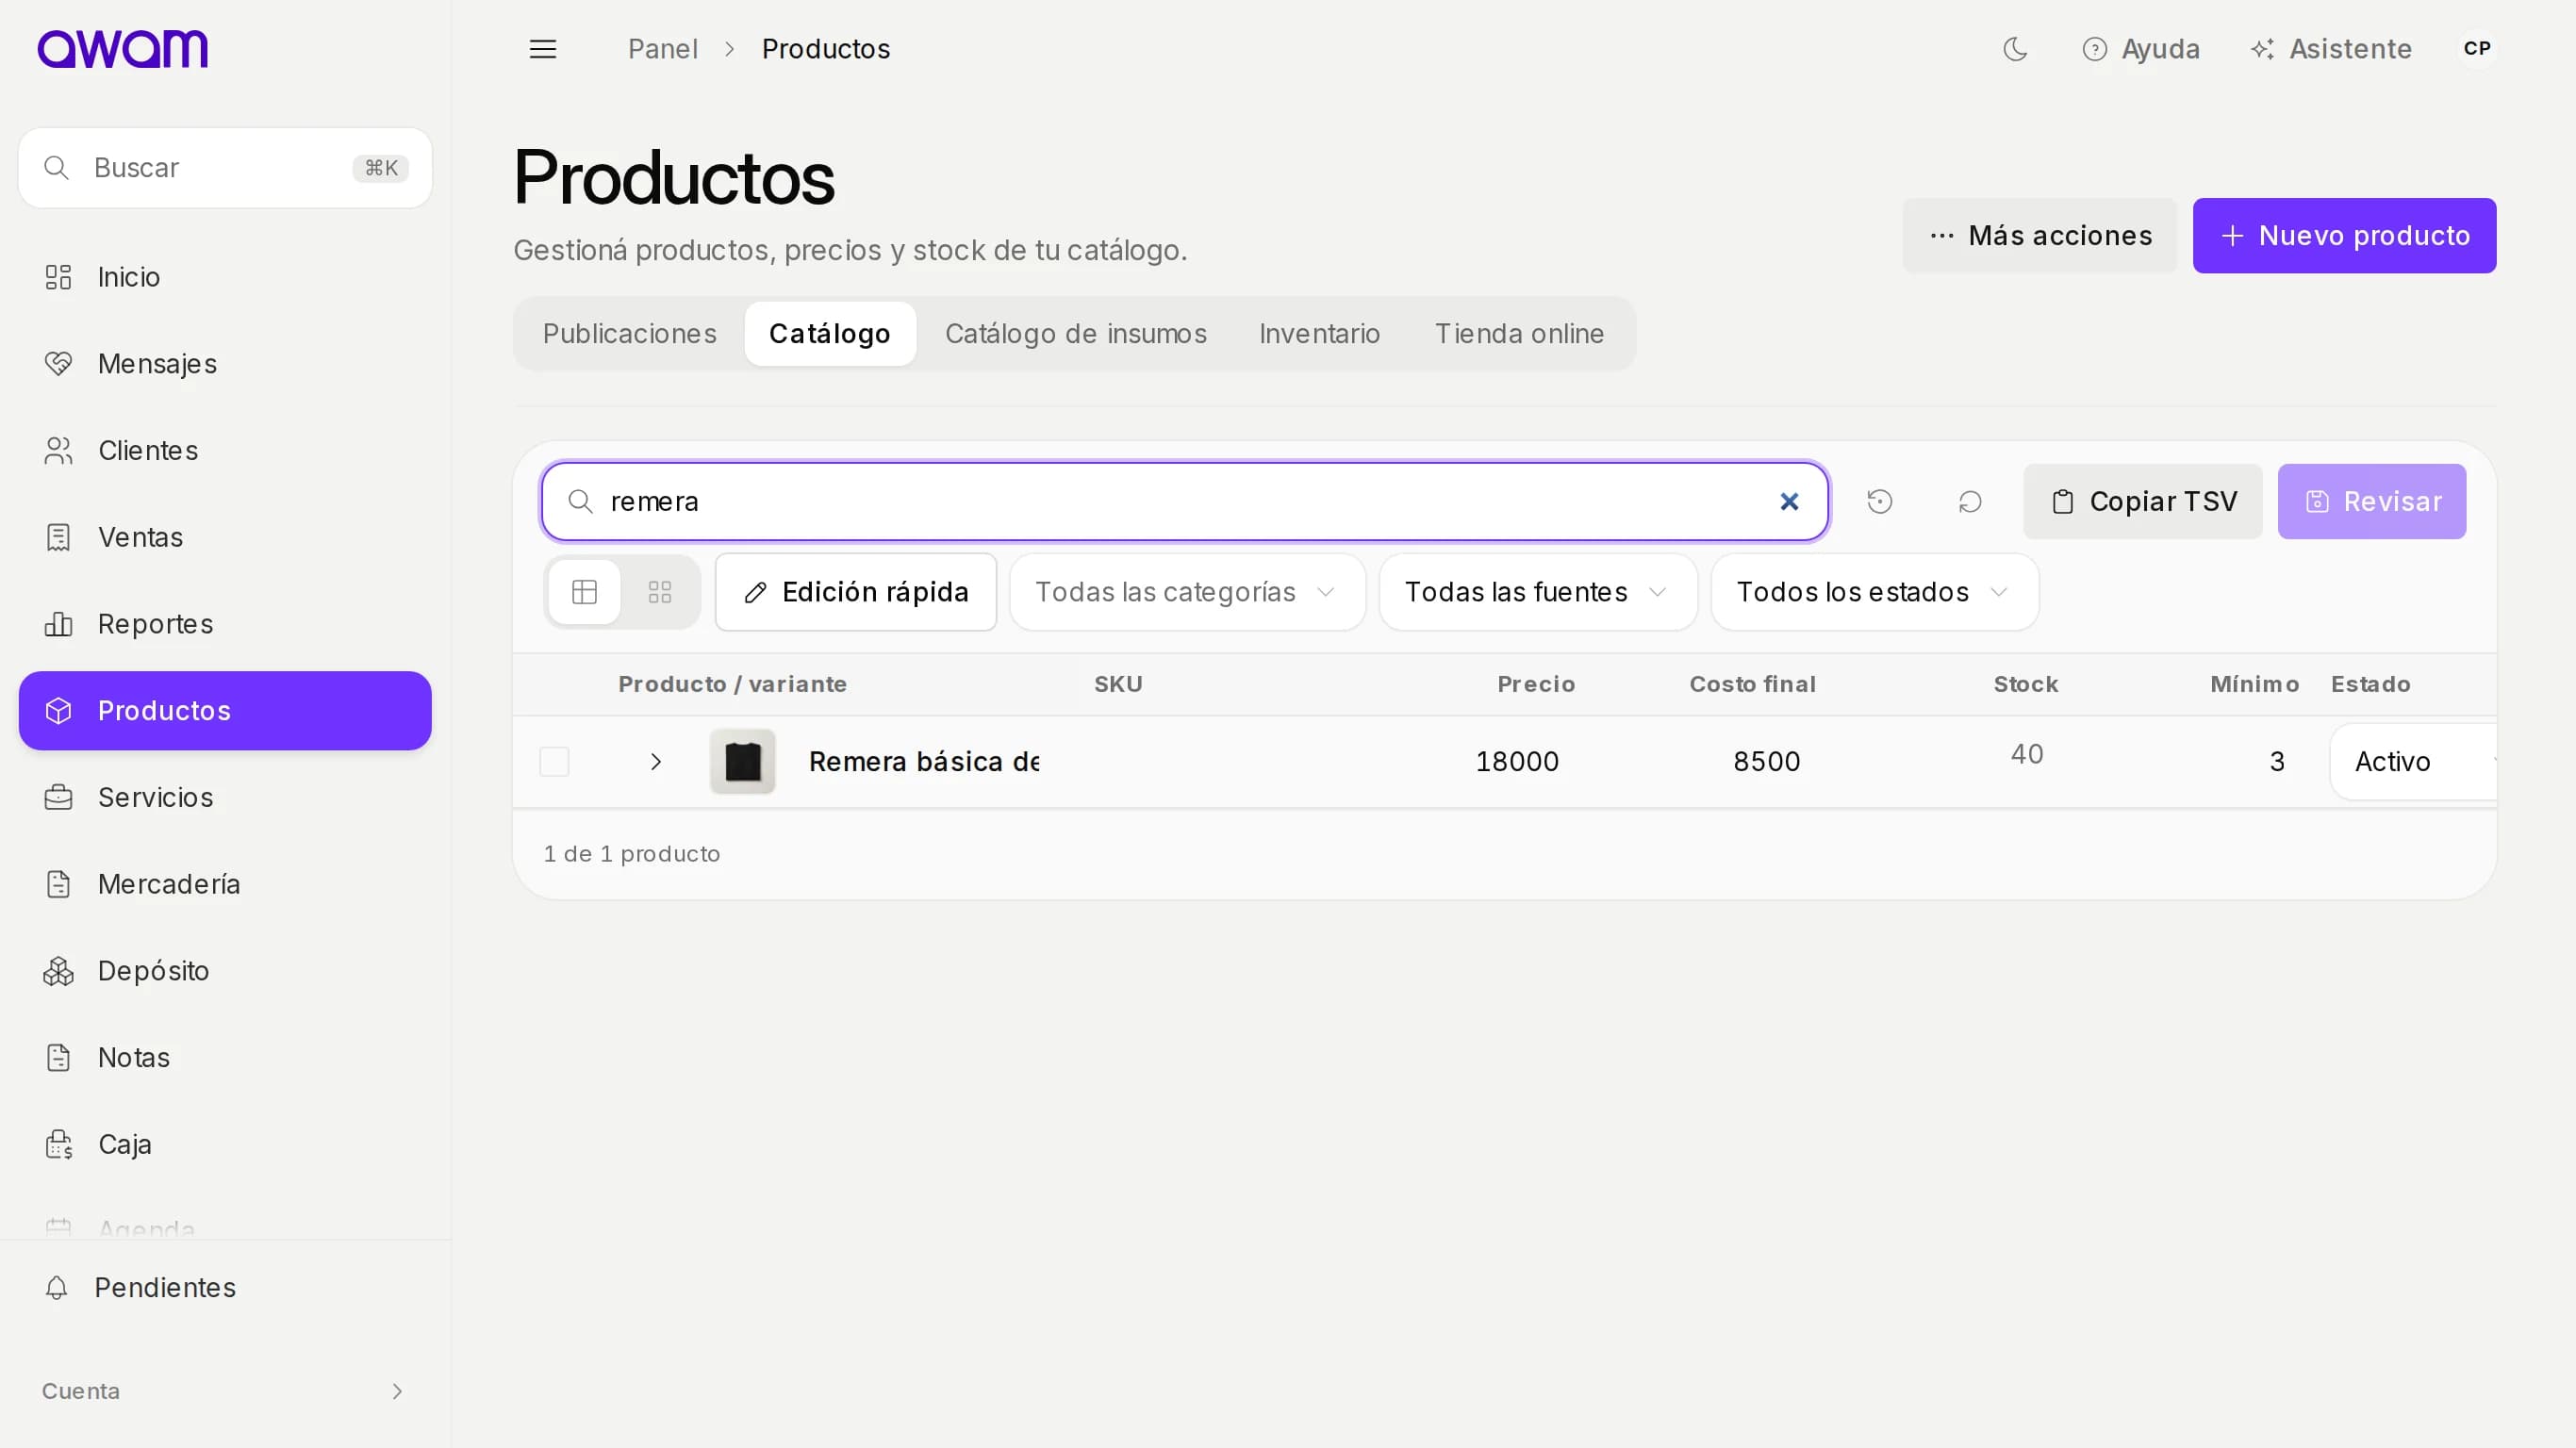Screen dimensions: 2576x1448
Task: Open Notas section
Action: (x=225, y=1058)
